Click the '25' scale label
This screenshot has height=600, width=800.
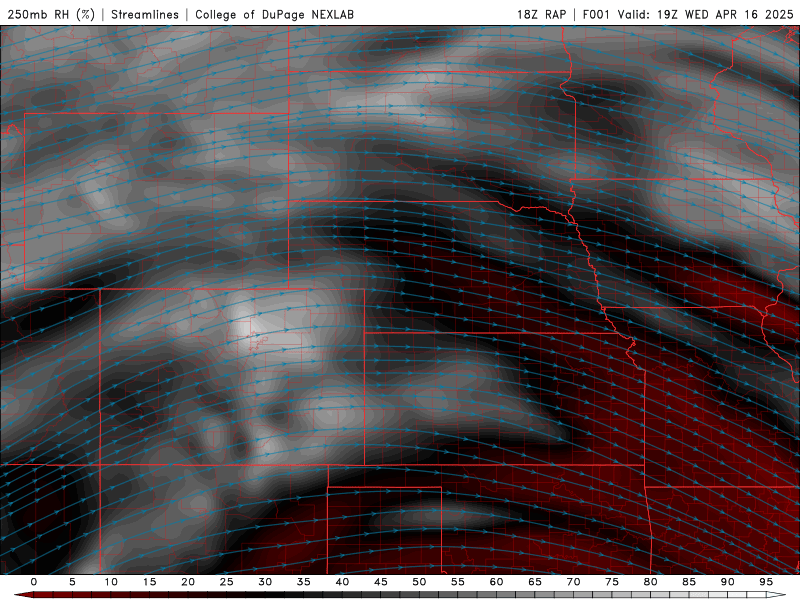point(227,582)
